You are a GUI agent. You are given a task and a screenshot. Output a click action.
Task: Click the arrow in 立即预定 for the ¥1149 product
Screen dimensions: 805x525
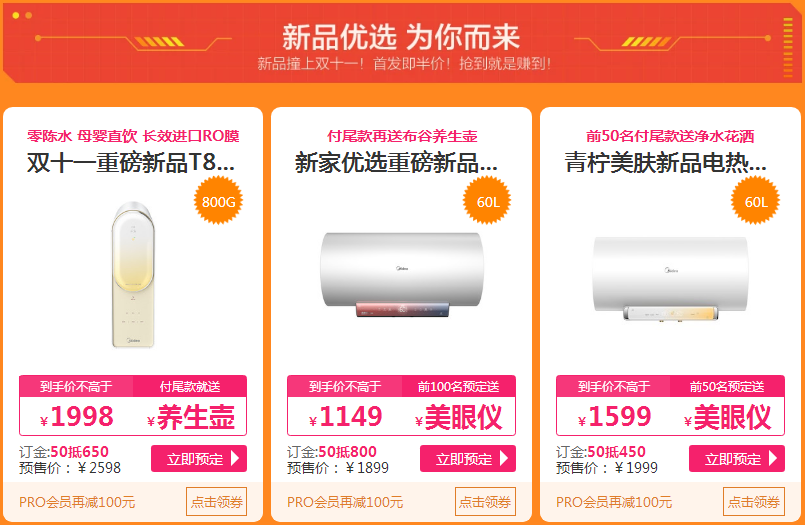(504, 458)
